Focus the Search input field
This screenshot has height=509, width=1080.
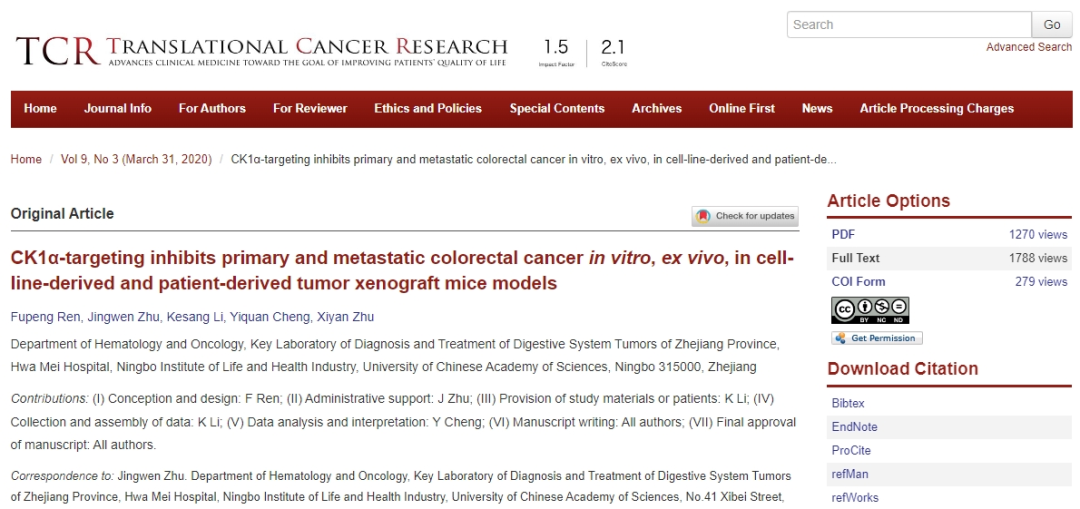pyautogui.click(x=909, y=25)
